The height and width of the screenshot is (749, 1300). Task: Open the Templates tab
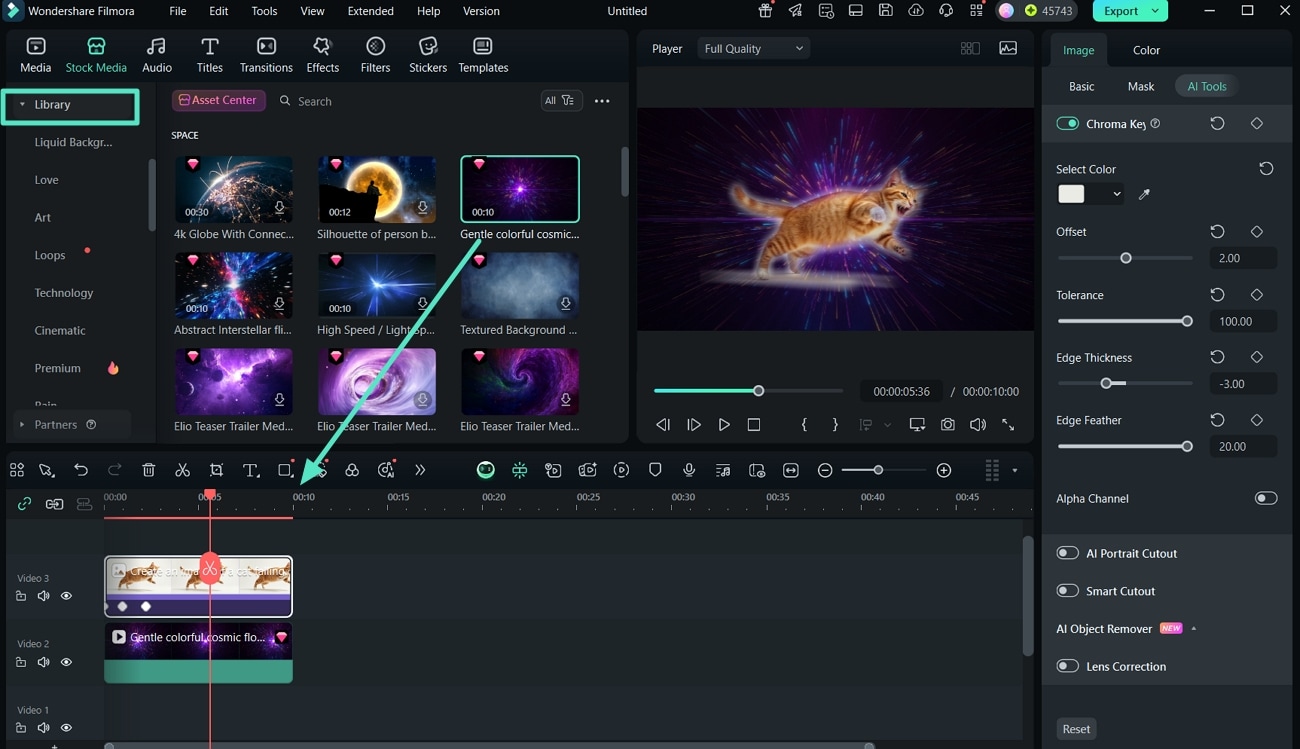[483, 55]
